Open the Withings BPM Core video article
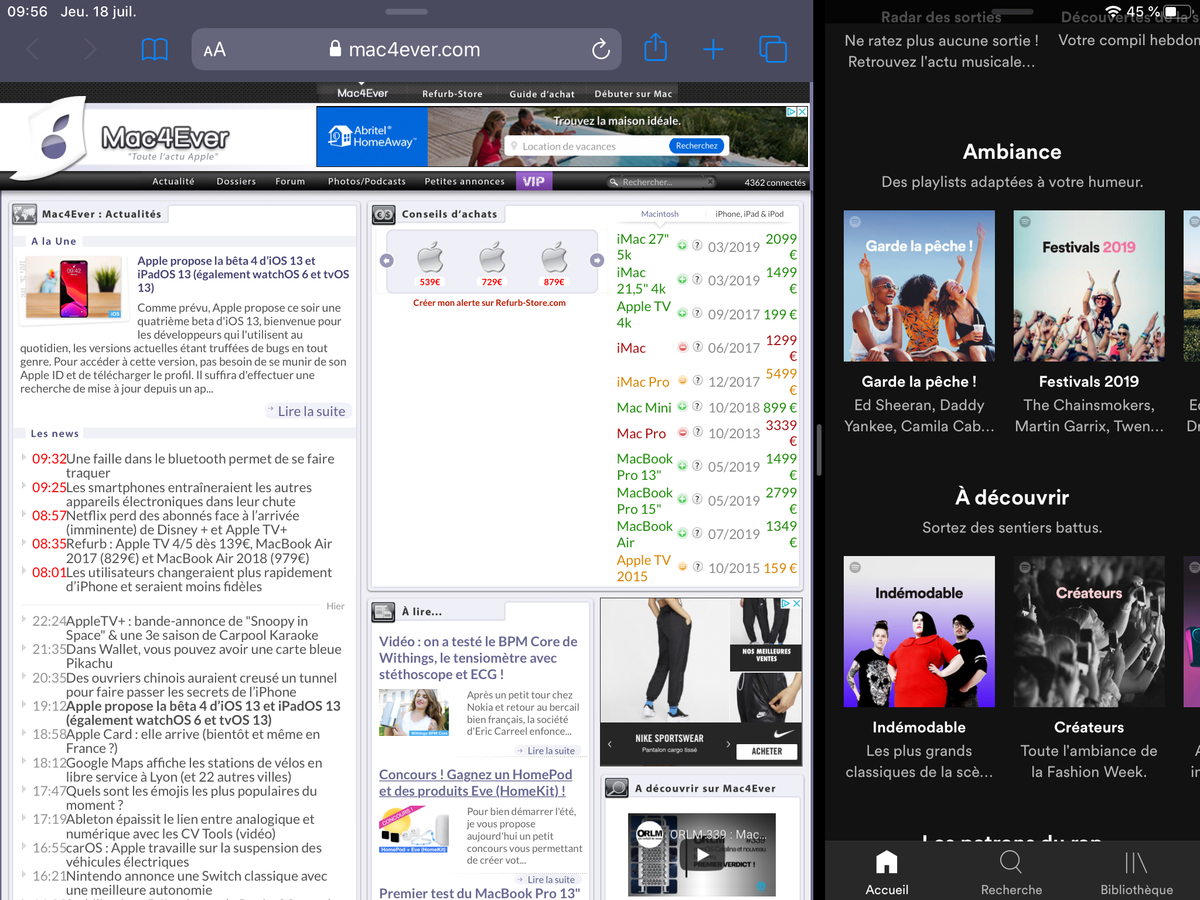The width and height of the screenshot is (1200, 900). (x=478, y=658)
